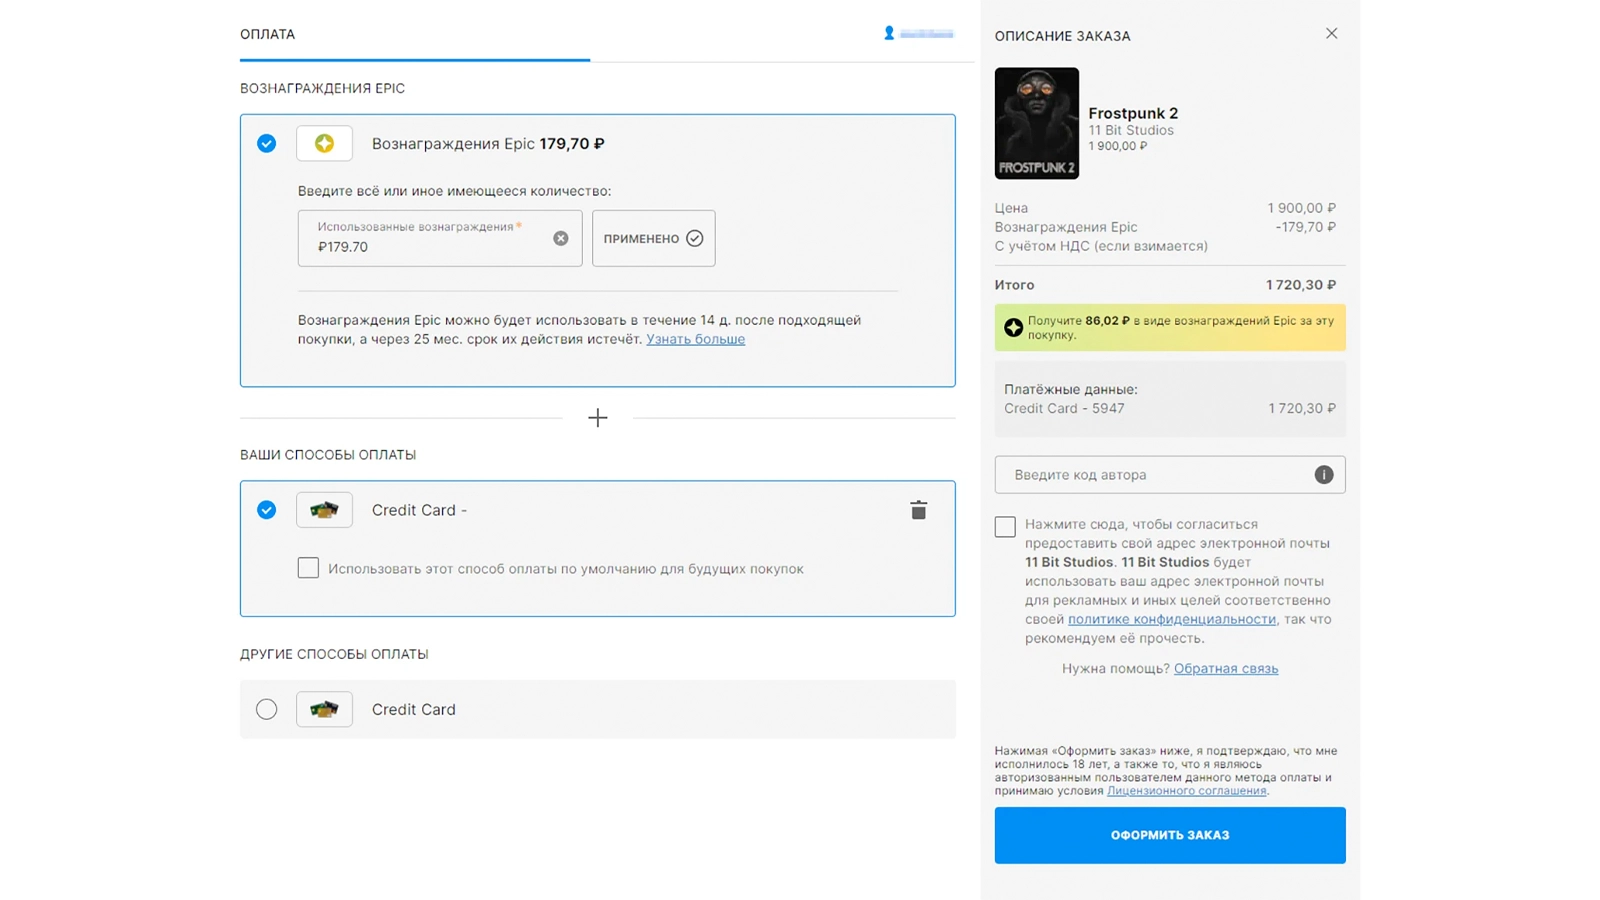Select the ОПЛАТА tab

[x=268, y=34]
